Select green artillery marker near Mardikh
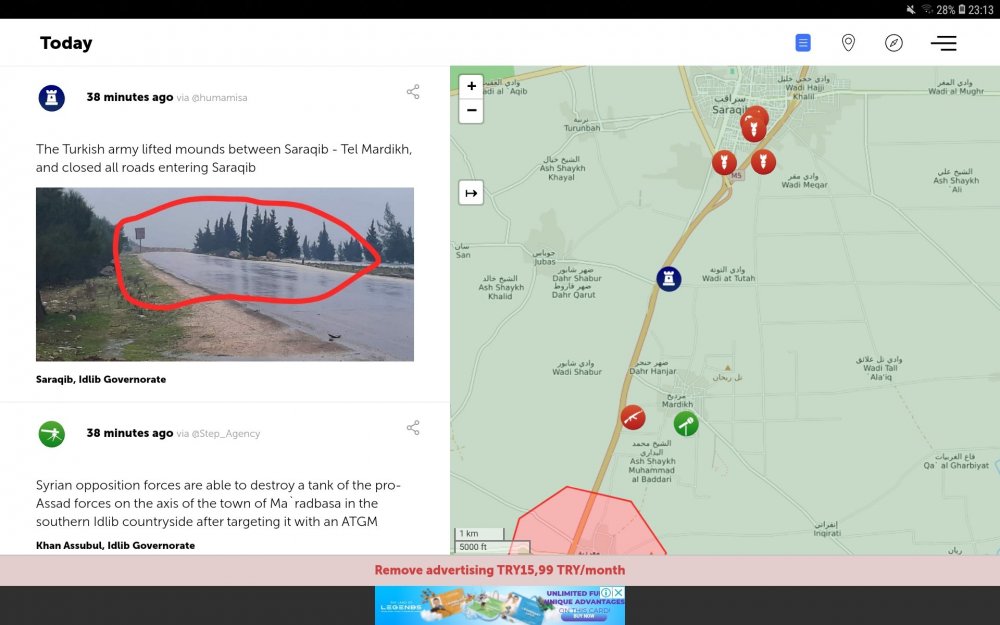 point(685,423)
